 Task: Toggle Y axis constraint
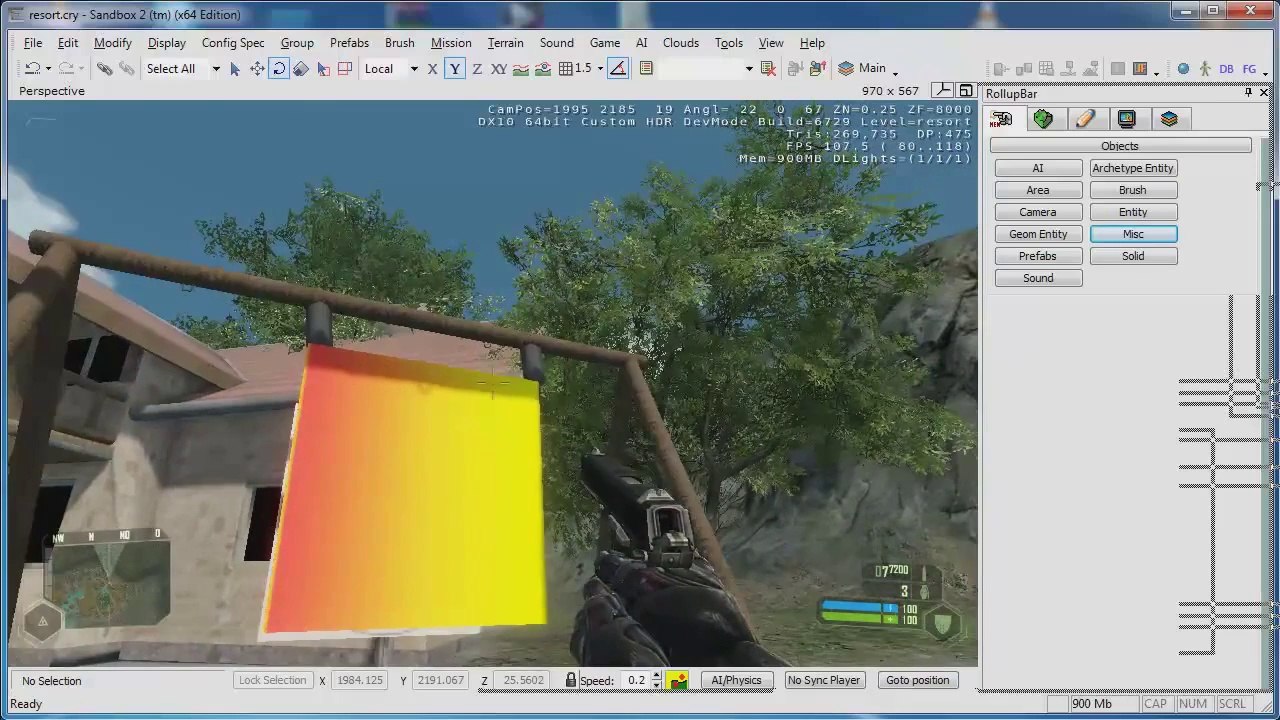coord(455,69)
